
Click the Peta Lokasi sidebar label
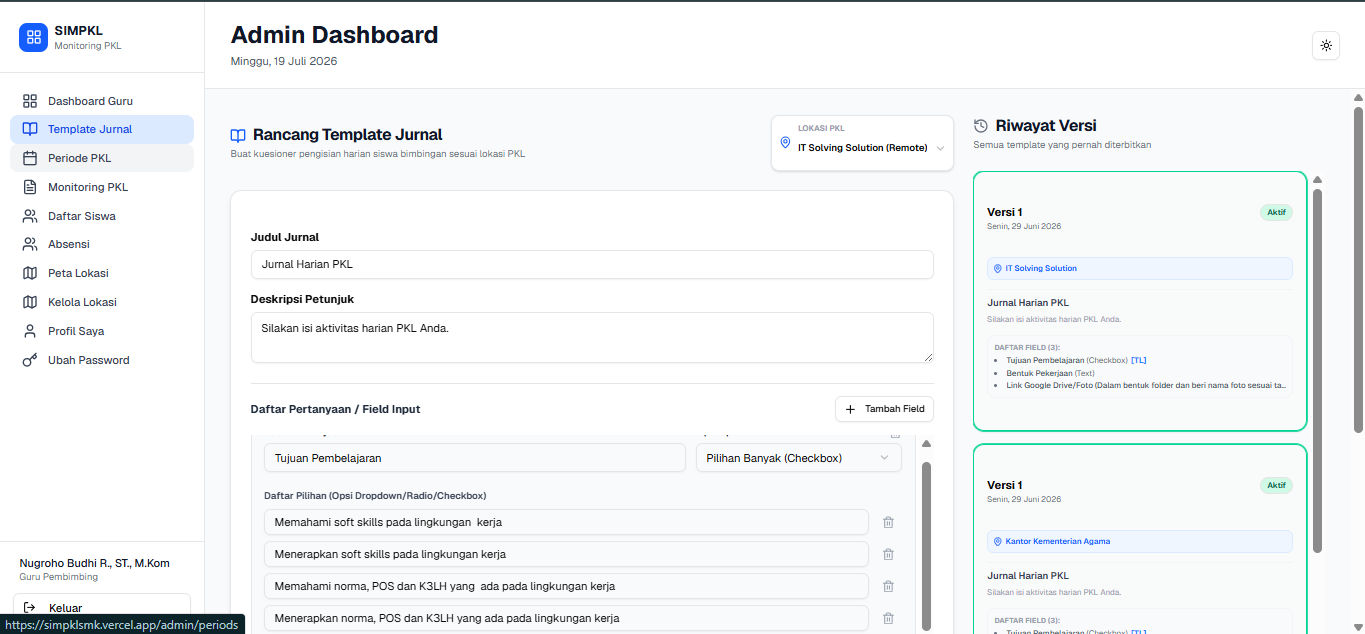78,273
